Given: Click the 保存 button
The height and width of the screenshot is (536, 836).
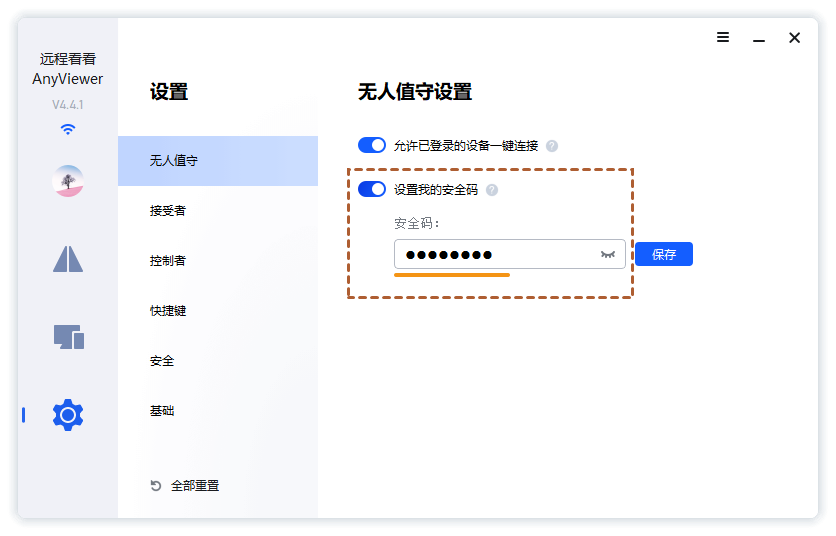Looking at the screenshot, I should coord(664,255).
